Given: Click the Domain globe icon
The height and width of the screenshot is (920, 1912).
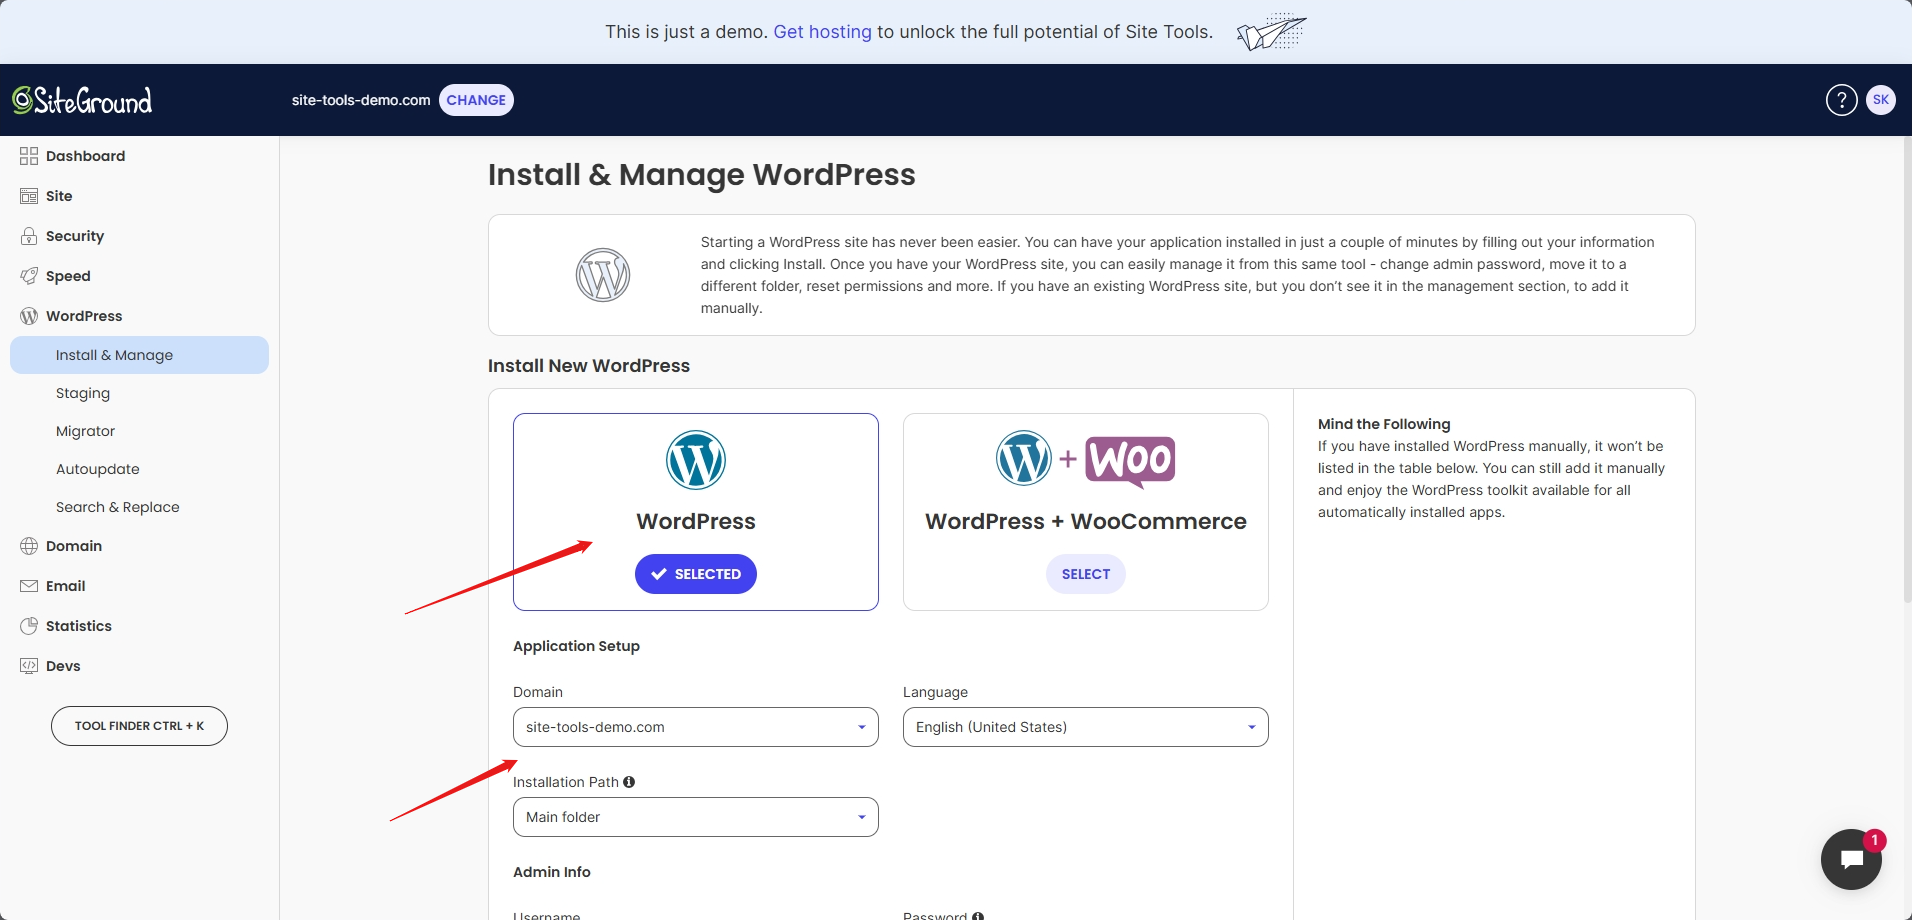Looking at the screenshot, I should 29,546.
